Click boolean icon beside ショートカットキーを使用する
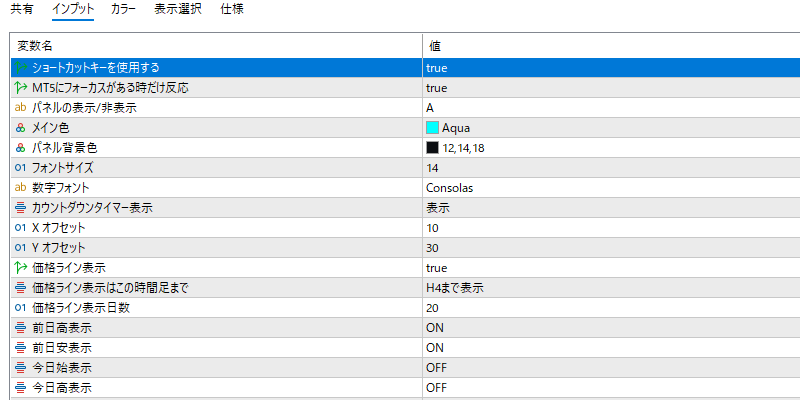The height and width of the screenshot is (400, 800). [20, 67]
